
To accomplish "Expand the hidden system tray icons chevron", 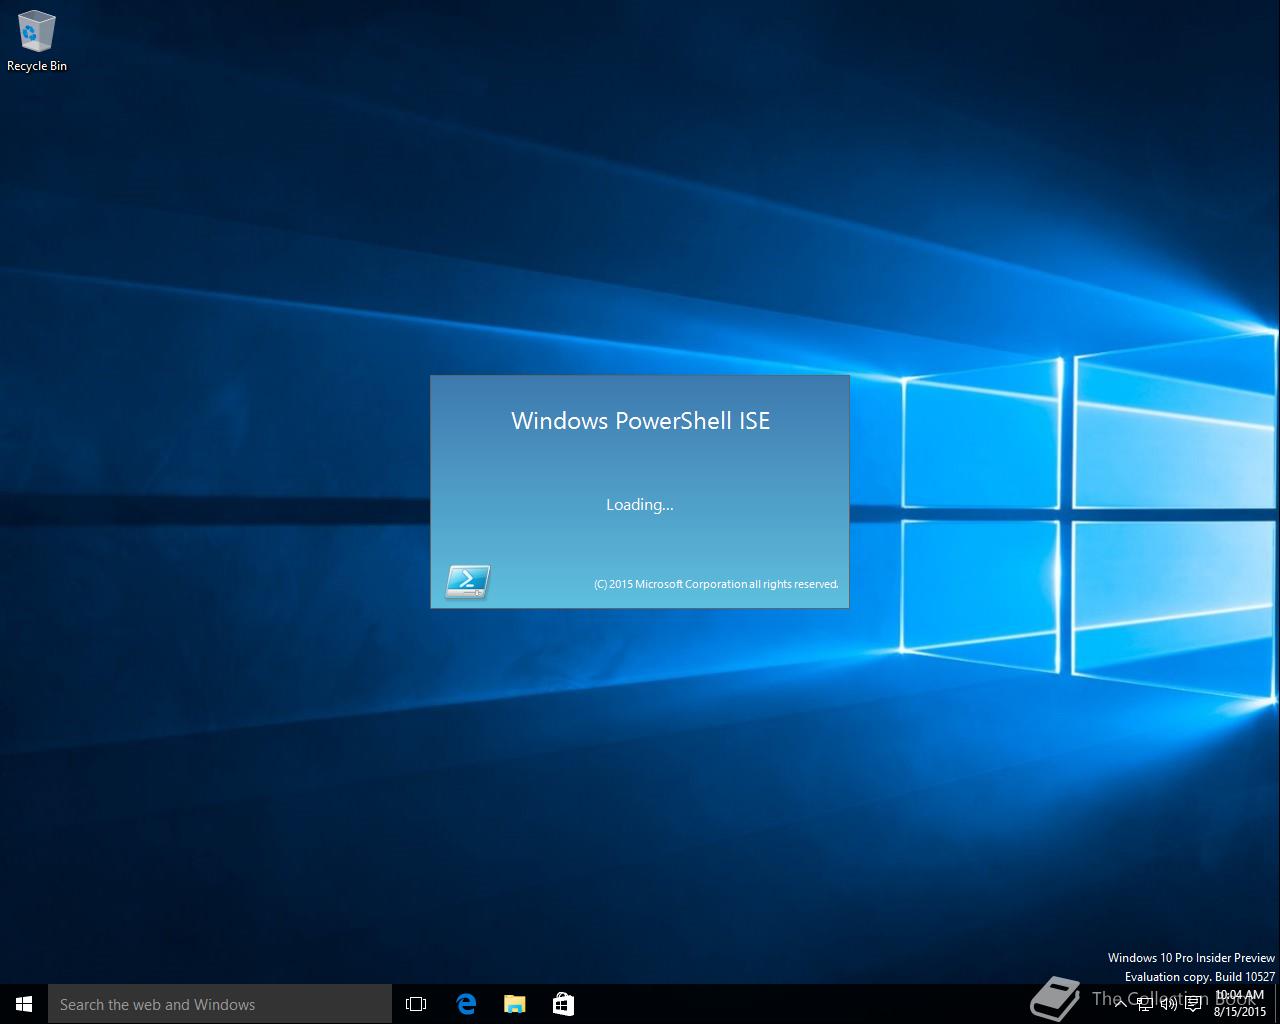I will click(x=1120, y=1004).
